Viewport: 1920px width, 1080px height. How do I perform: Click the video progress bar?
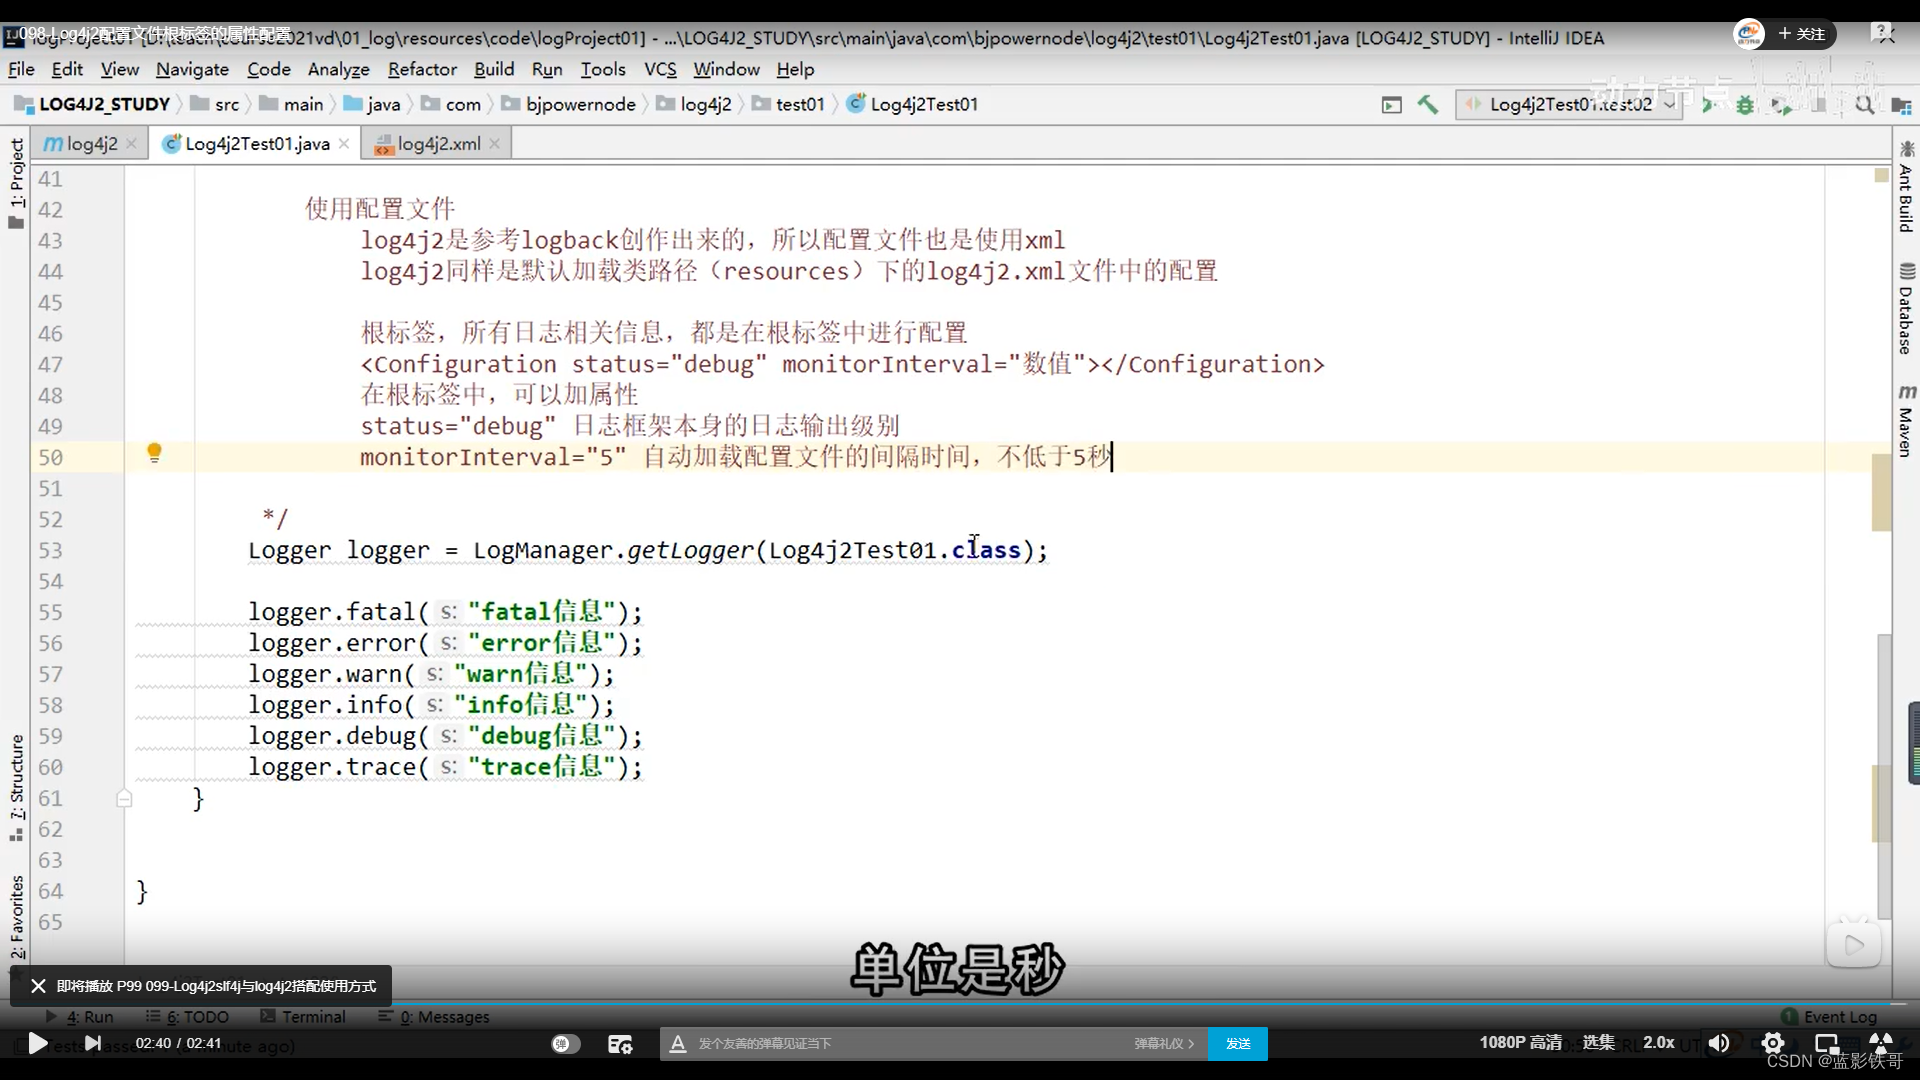[960, 1002]
